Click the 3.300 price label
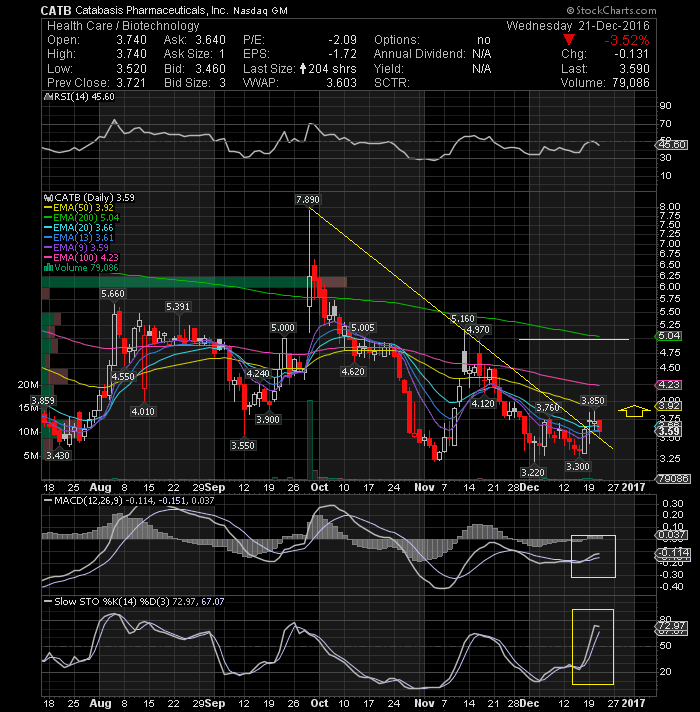 point(577,466)
